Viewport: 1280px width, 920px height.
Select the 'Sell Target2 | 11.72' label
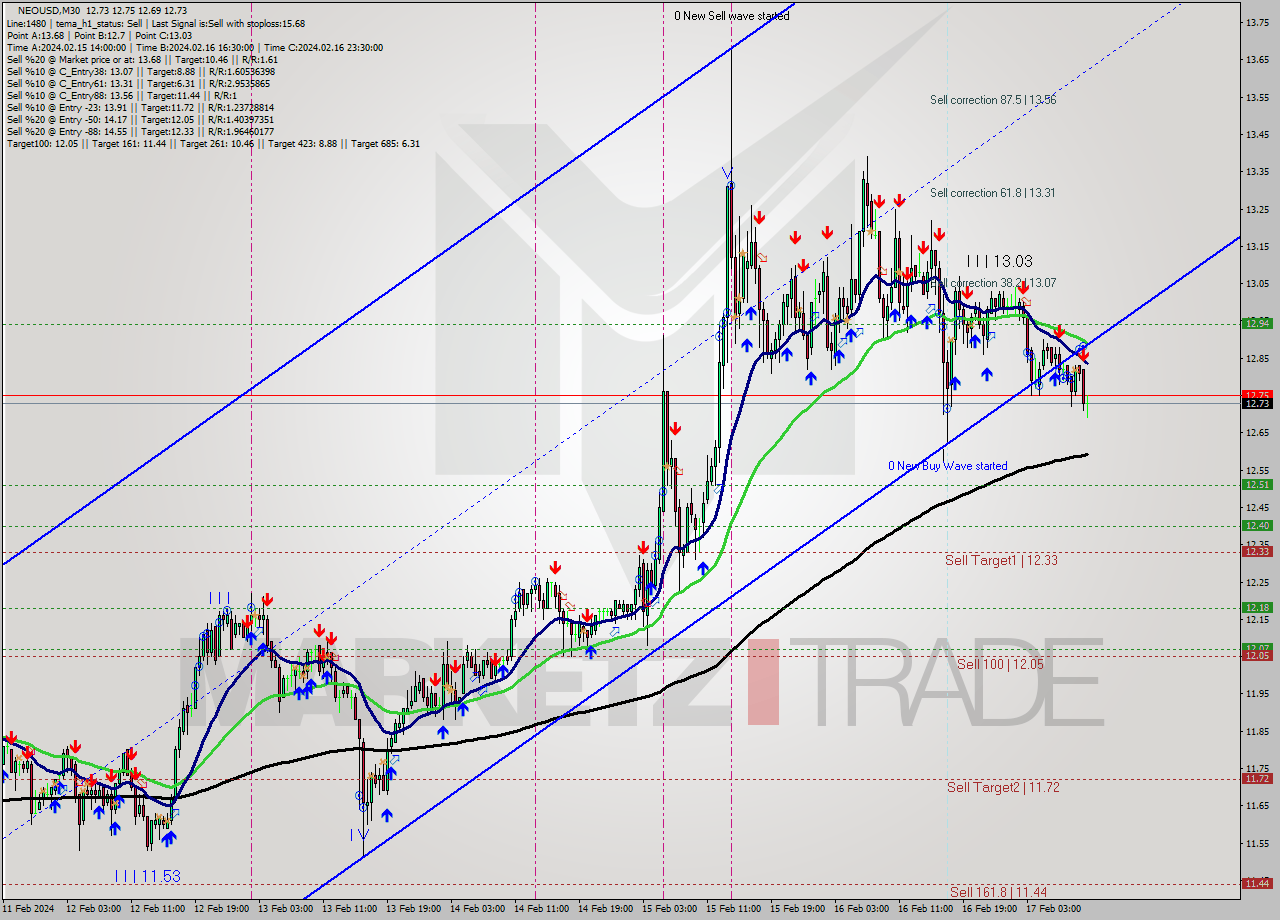[x=1003, y=787]
